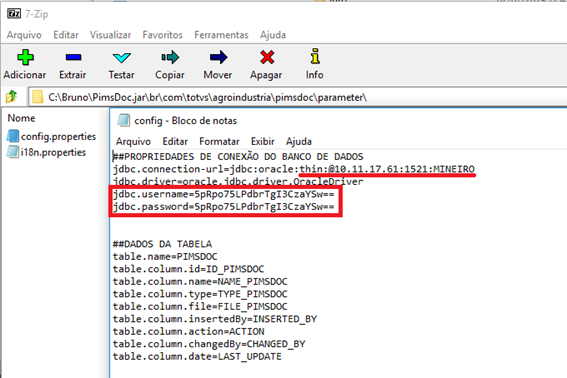
Task: Click the table.column.file line
Action: (x=200, y=306)
